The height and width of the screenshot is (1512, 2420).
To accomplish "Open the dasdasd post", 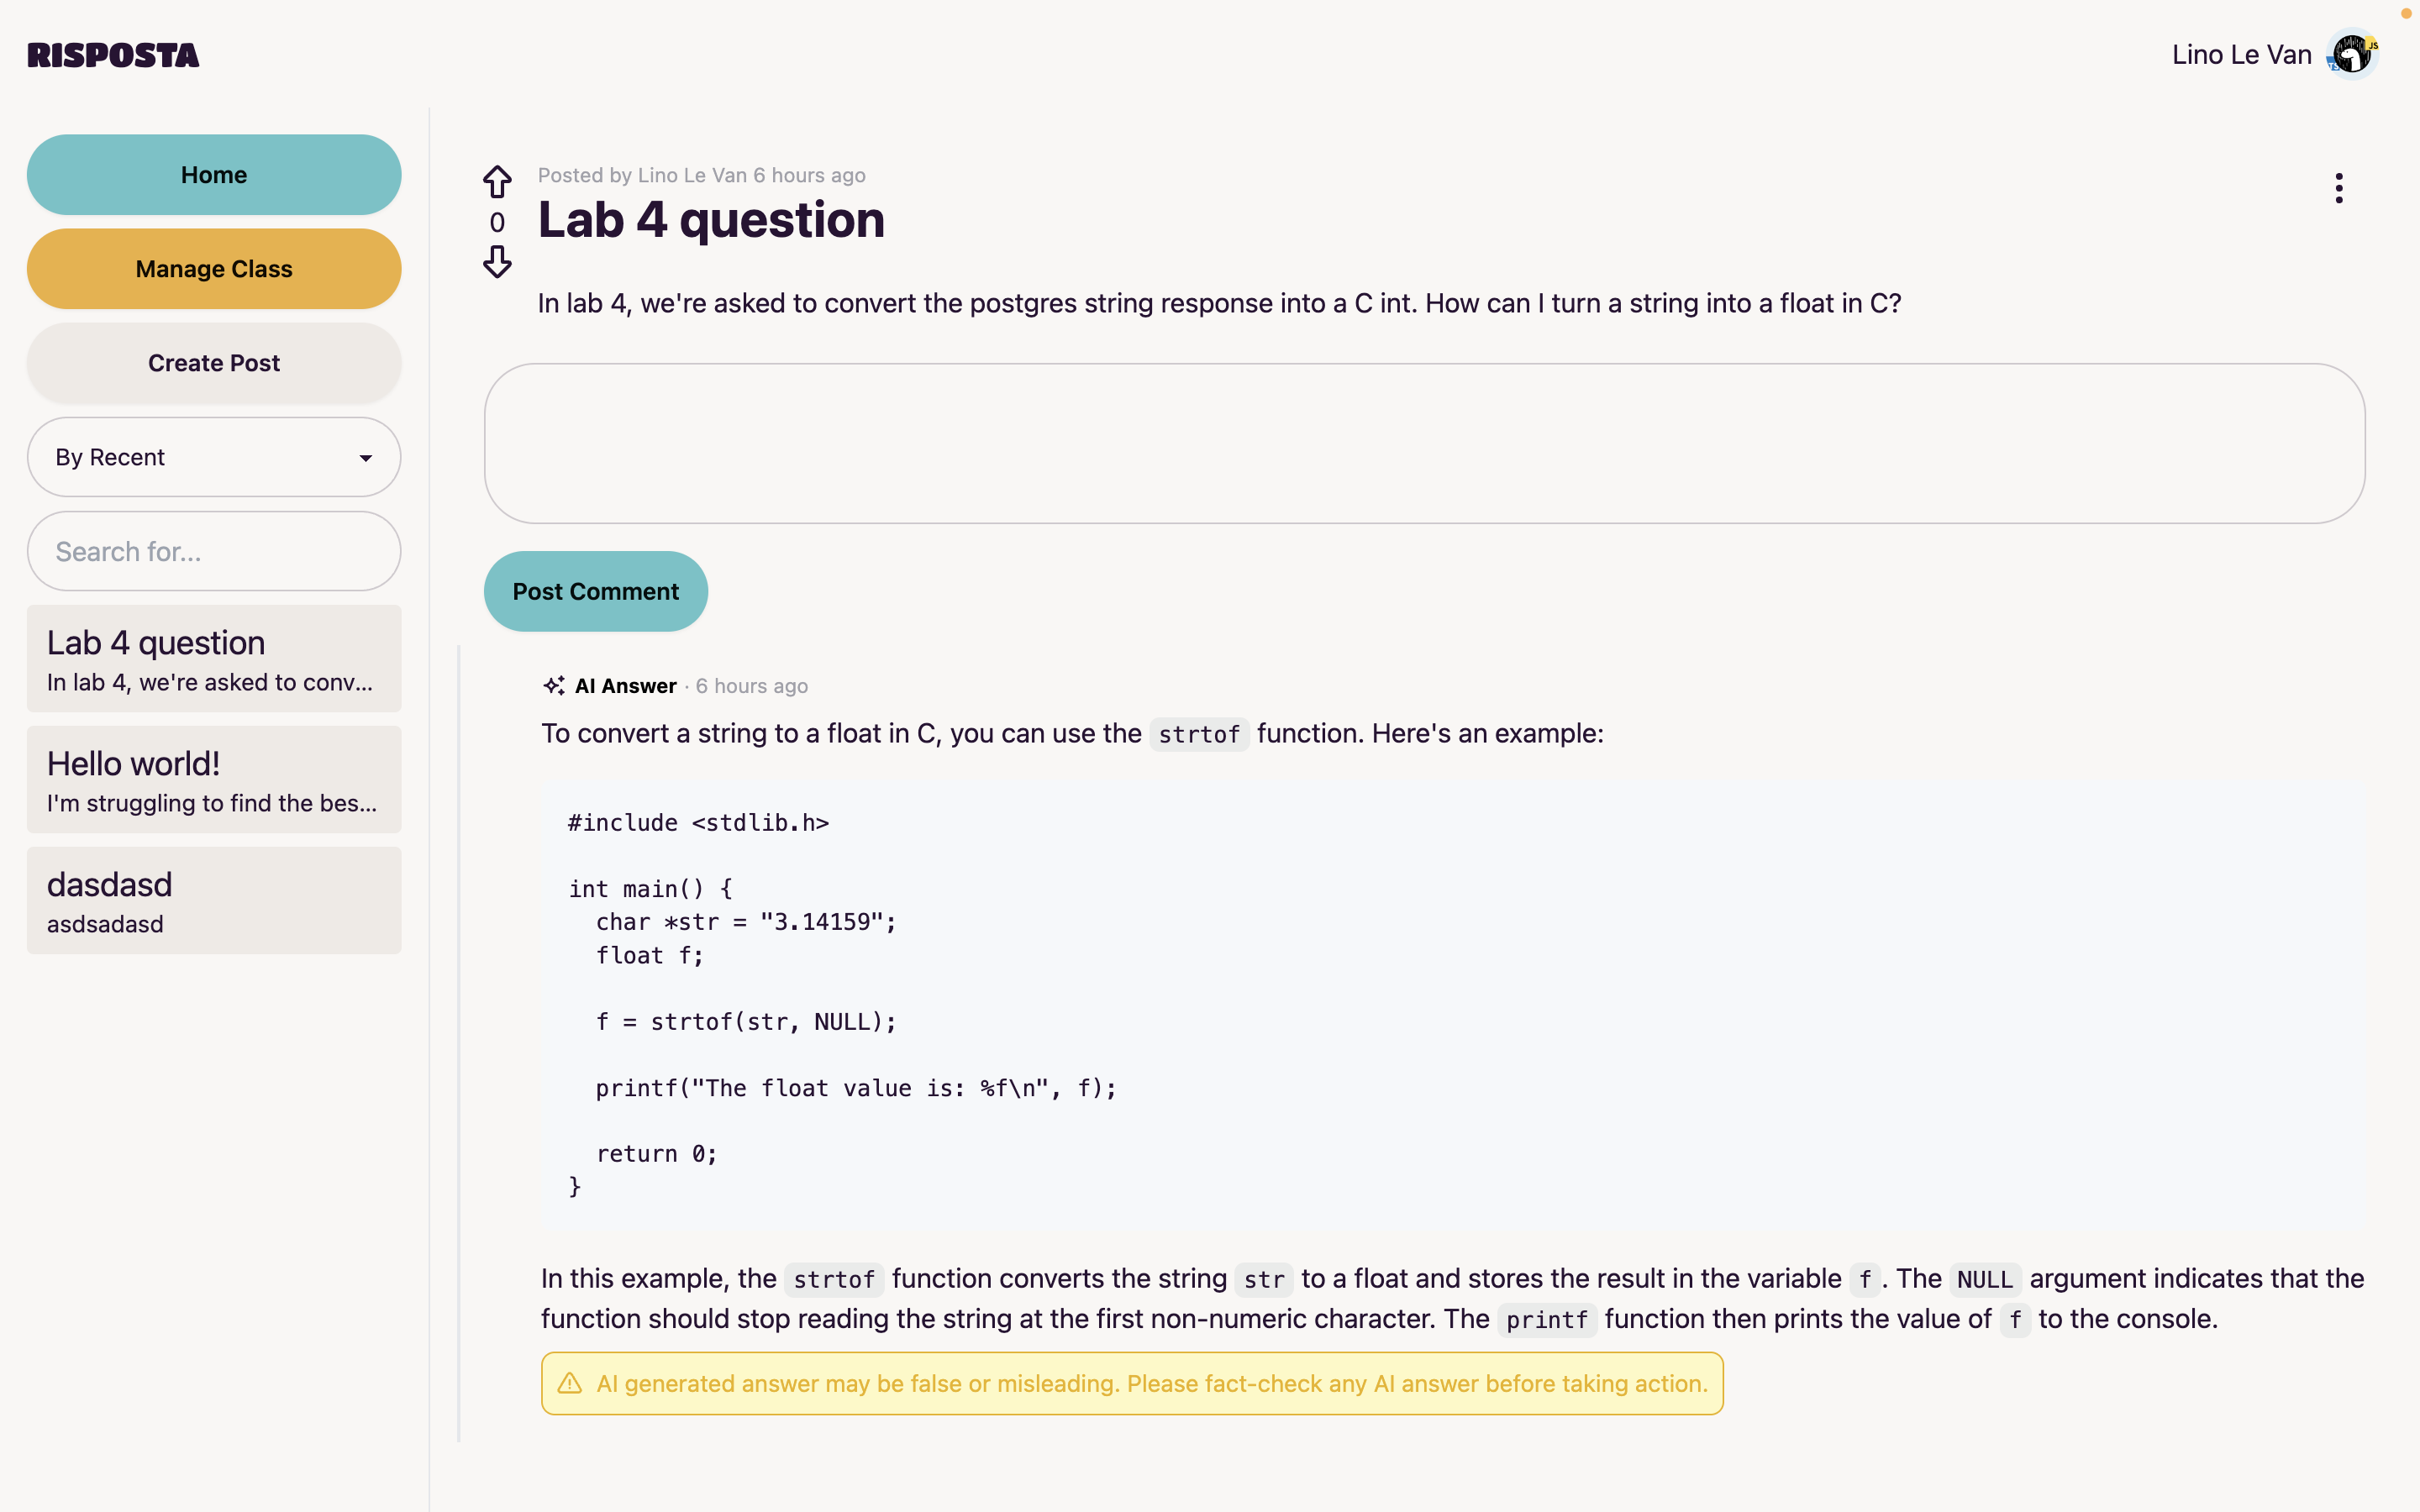I will tap(214, 901).
